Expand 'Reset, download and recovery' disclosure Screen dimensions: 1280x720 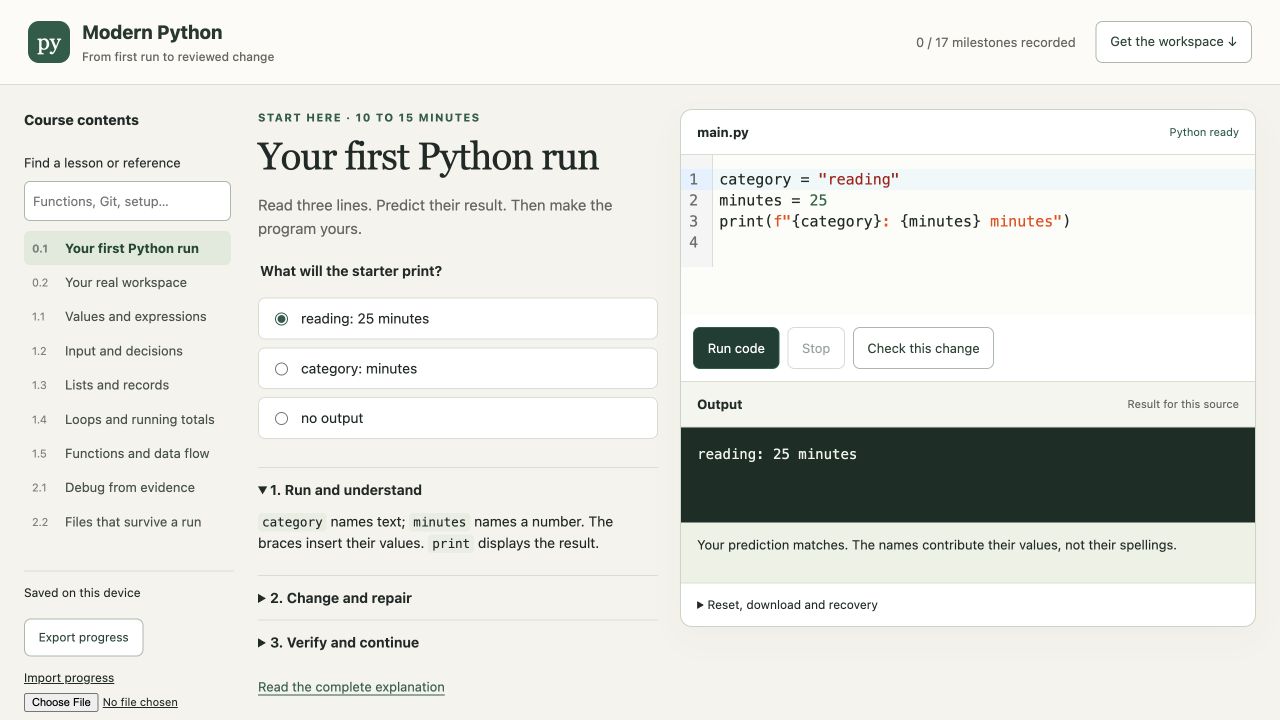787,605
